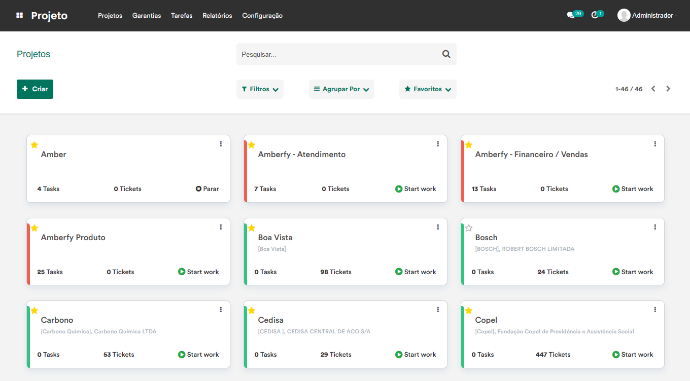
Task: Open kebab menu on Amberfy - Atendimento card
Action: coord(438,144)
